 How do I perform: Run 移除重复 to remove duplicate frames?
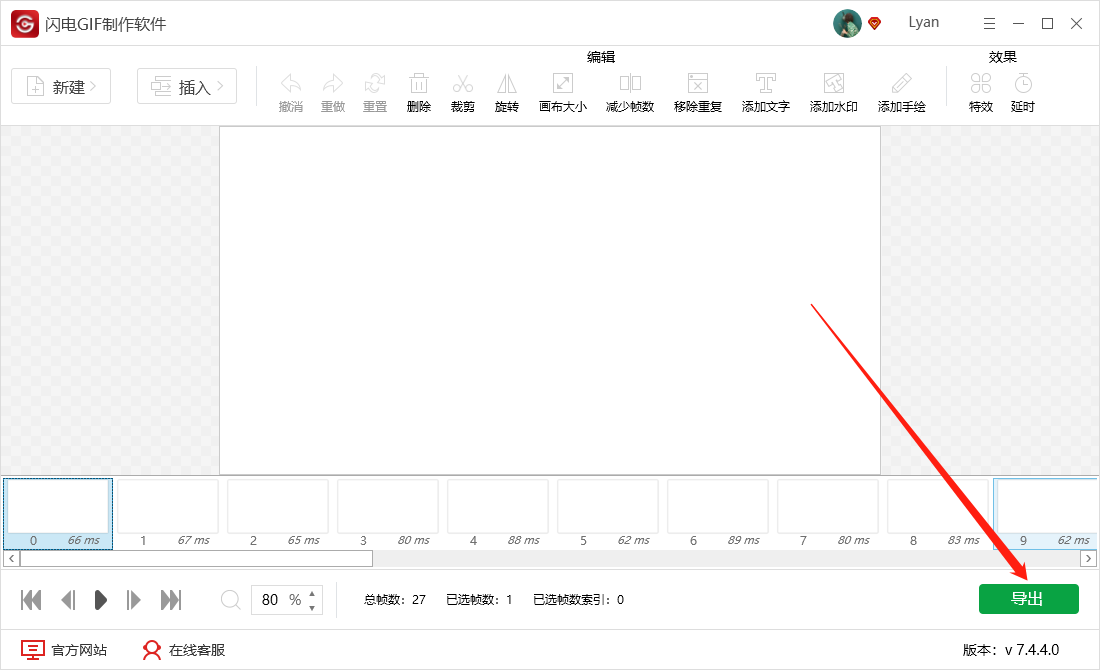click(x=697, y=90)
